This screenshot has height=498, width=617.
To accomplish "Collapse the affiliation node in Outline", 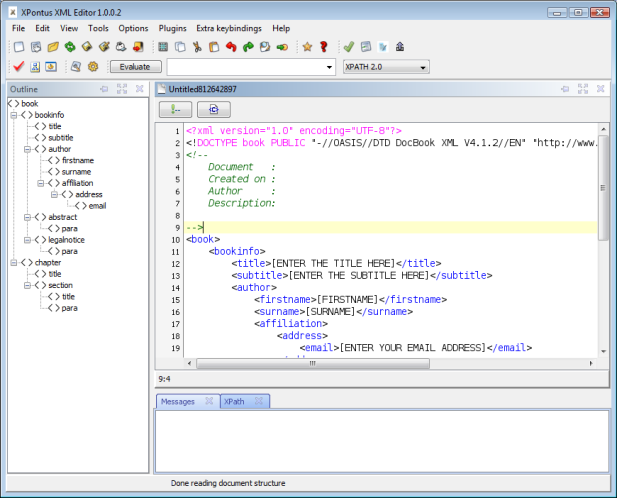I will click(42, 183).
